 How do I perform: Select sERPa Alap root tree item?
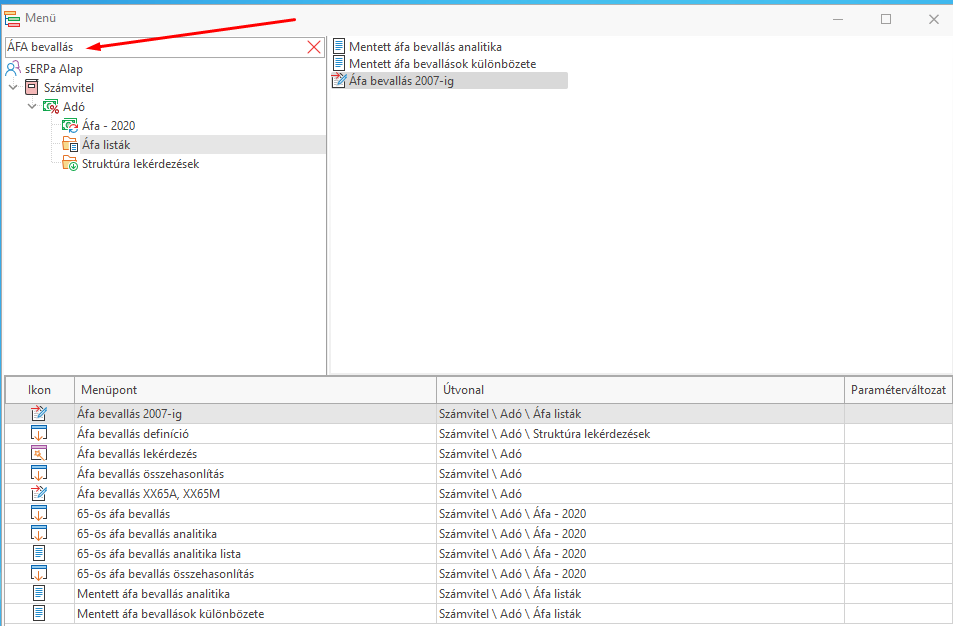click(x=53, y=69)
